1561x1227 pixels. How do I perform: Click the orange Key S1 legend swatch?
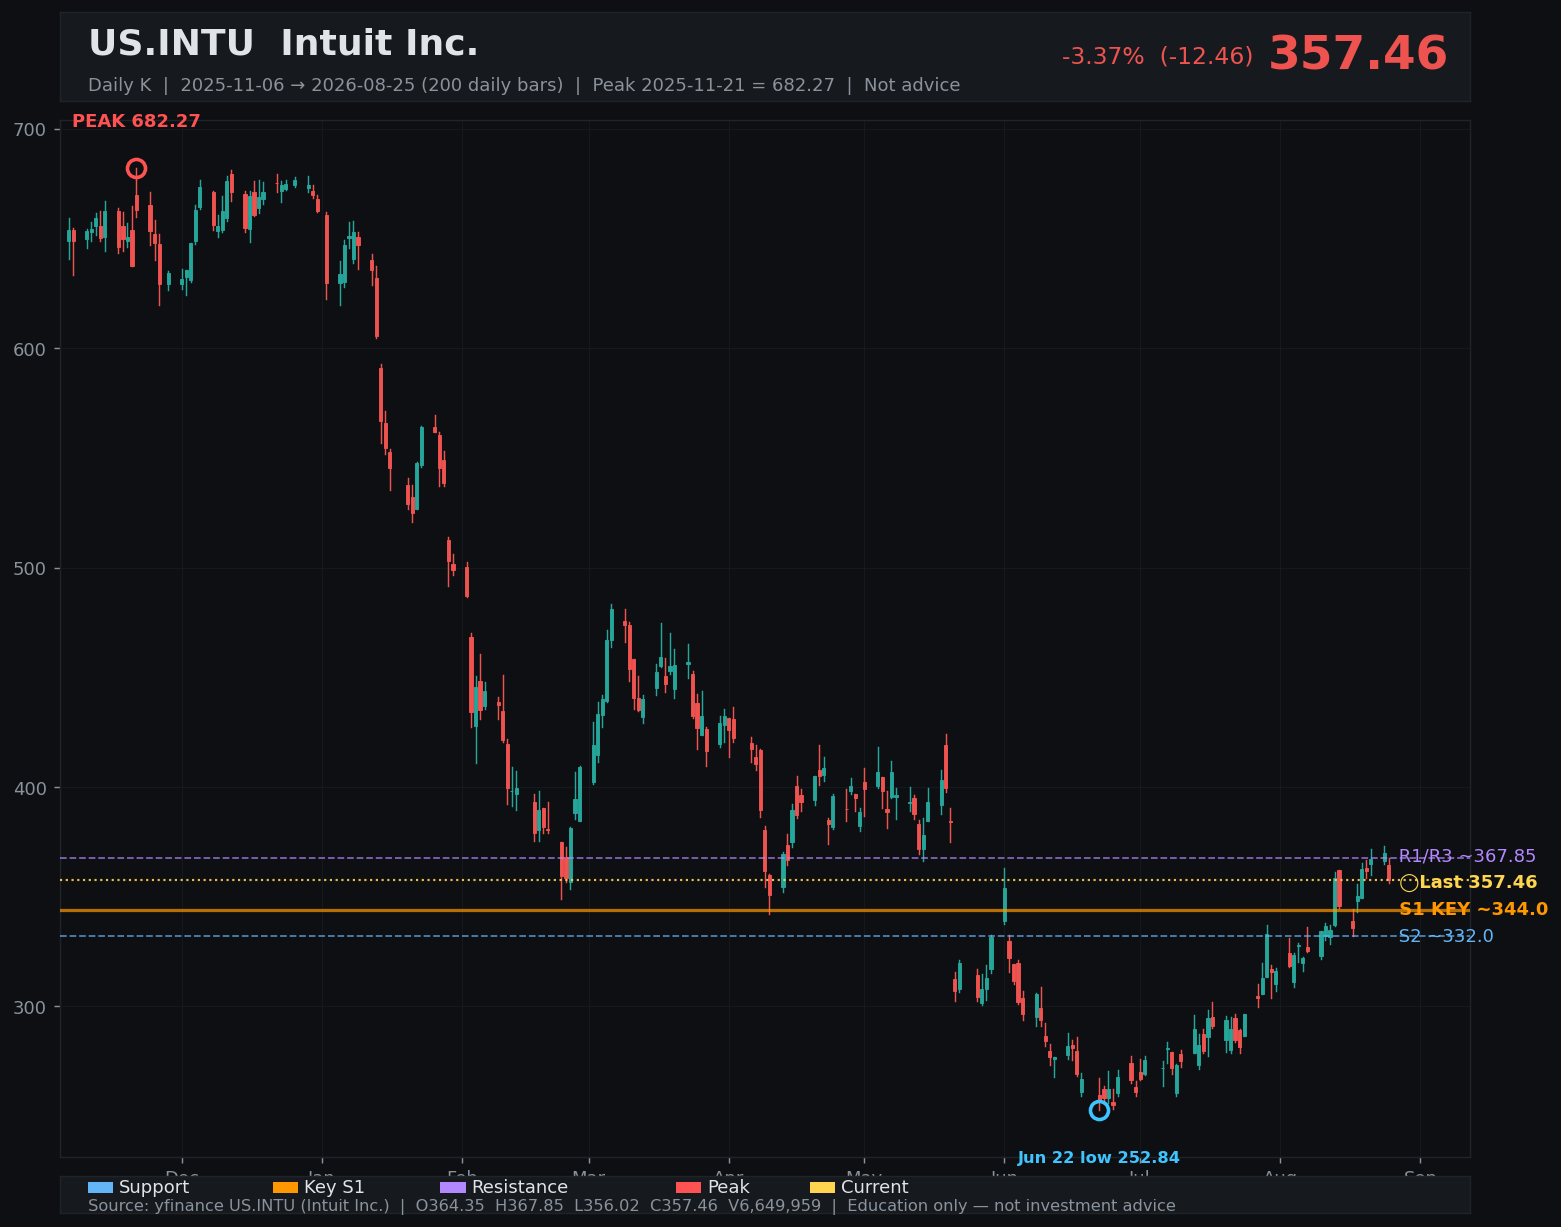pyautogui.click(x=285, y=1187)
